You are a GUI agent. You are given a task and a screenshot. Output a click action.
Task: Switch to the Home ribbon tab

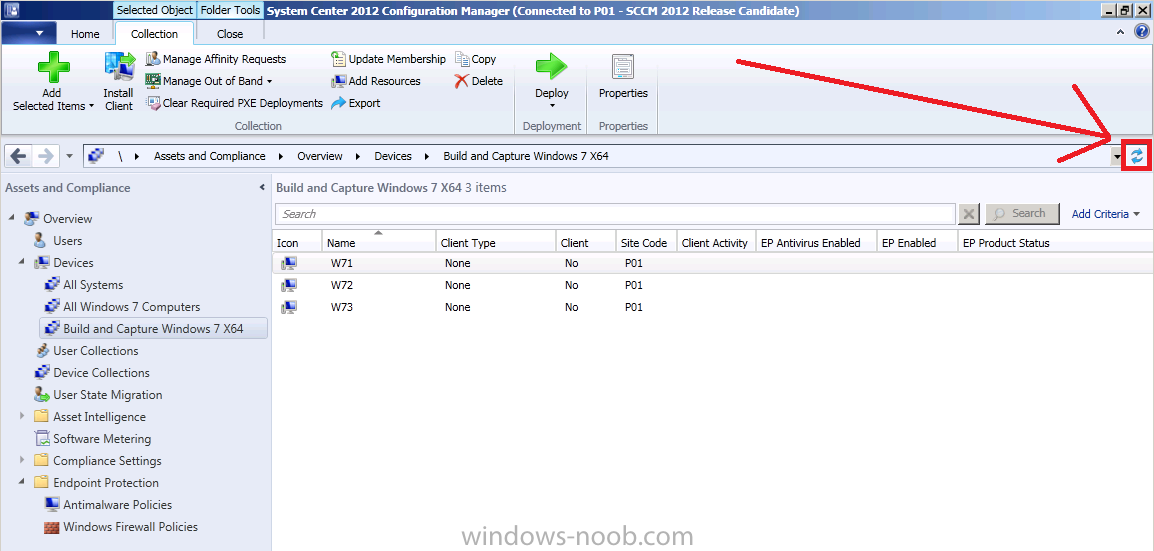85,34
